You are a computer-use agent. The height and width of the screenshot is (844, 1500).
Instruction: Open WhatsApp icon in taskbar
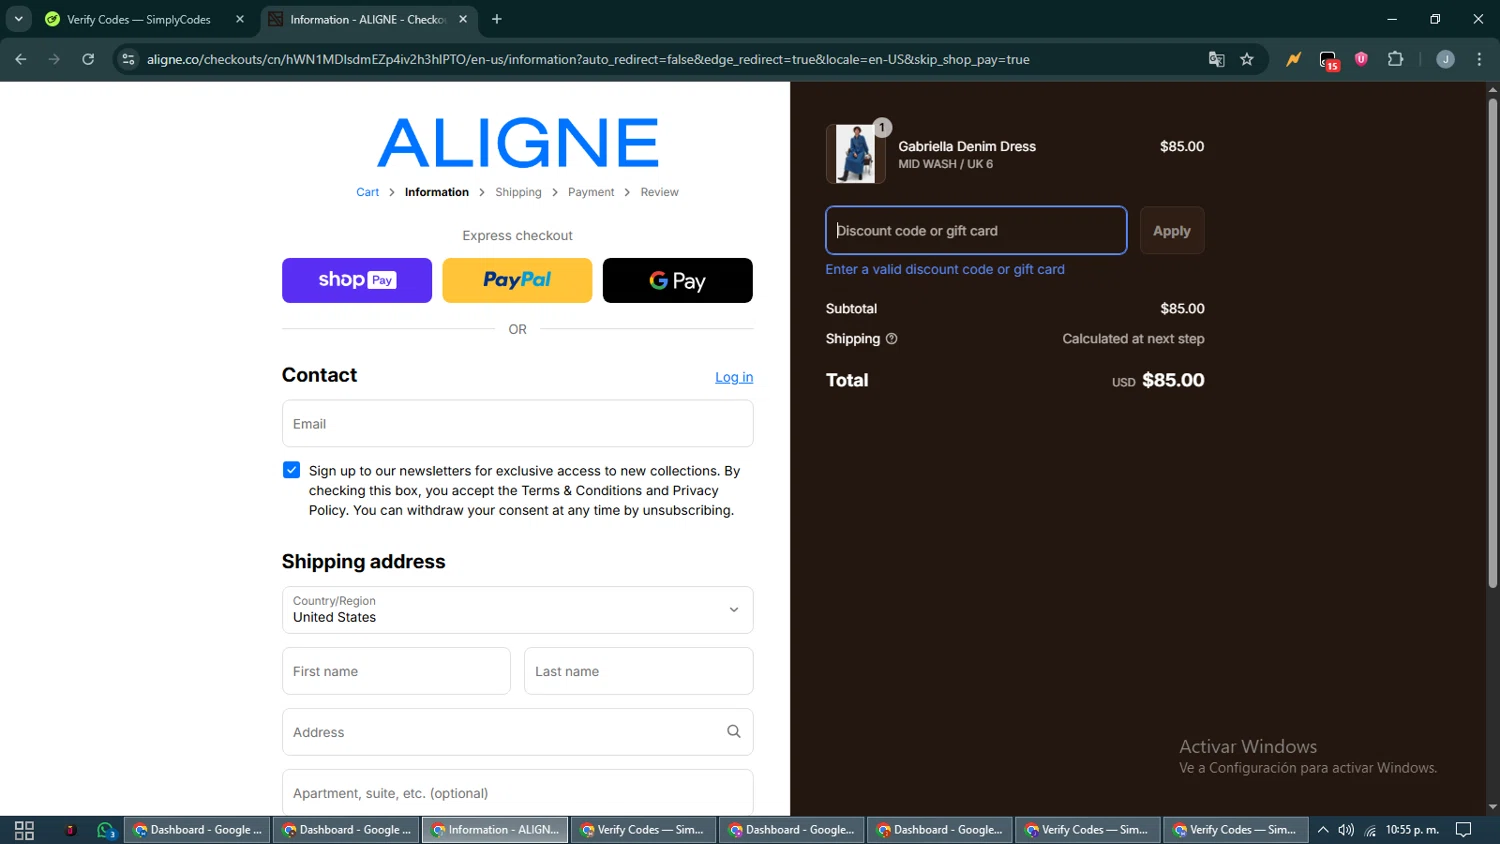point(106,830)
